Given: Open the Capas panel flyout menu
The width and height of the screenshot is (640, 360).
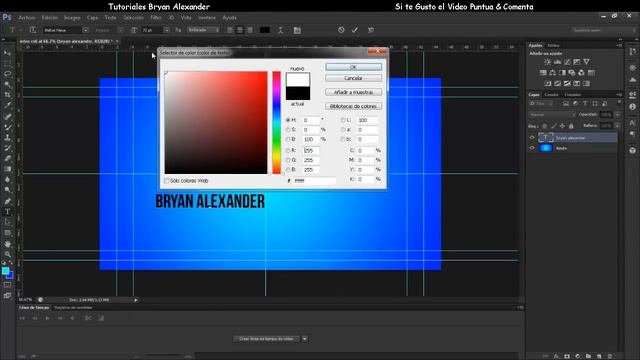Looking at the screenshot, I should coord(619,94).
